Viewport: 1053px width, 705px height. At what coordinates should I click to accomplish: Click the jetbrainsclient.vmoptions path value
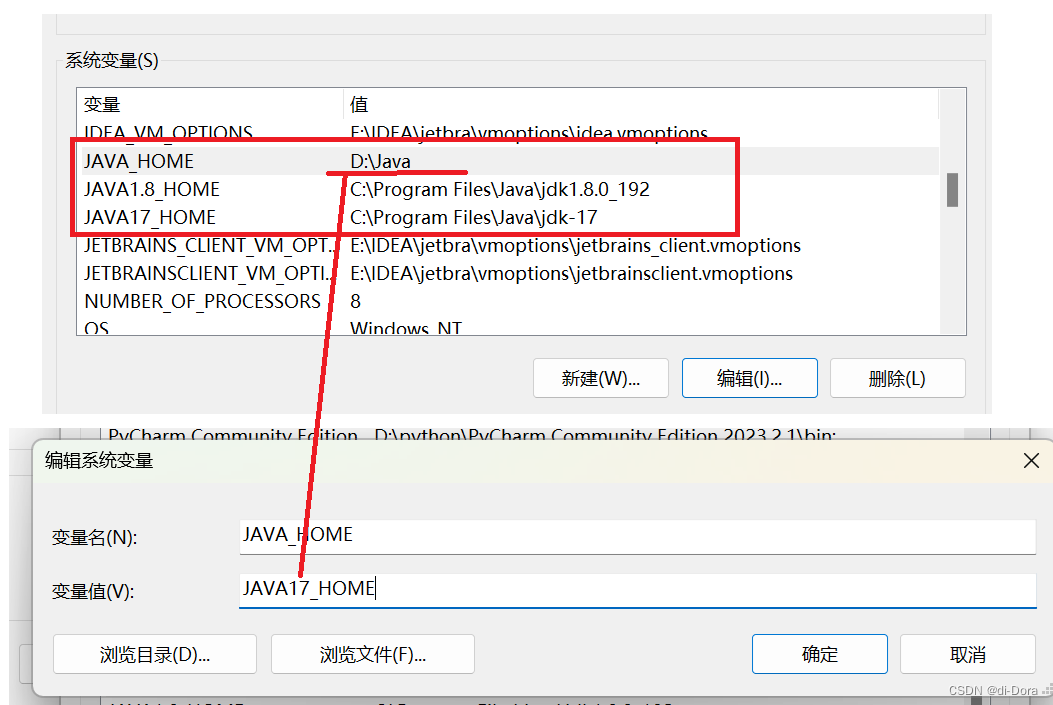pyautogui.click(x=571, y=274)
